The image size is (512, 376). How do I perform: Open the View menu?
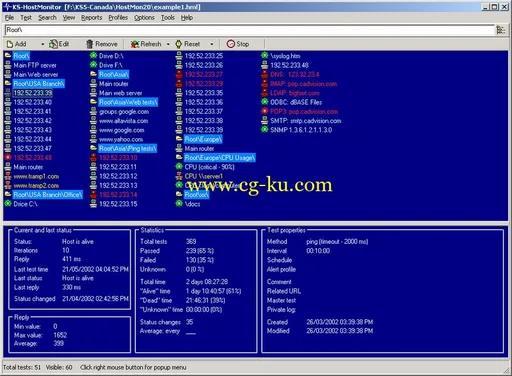click(x=69, y=18)
